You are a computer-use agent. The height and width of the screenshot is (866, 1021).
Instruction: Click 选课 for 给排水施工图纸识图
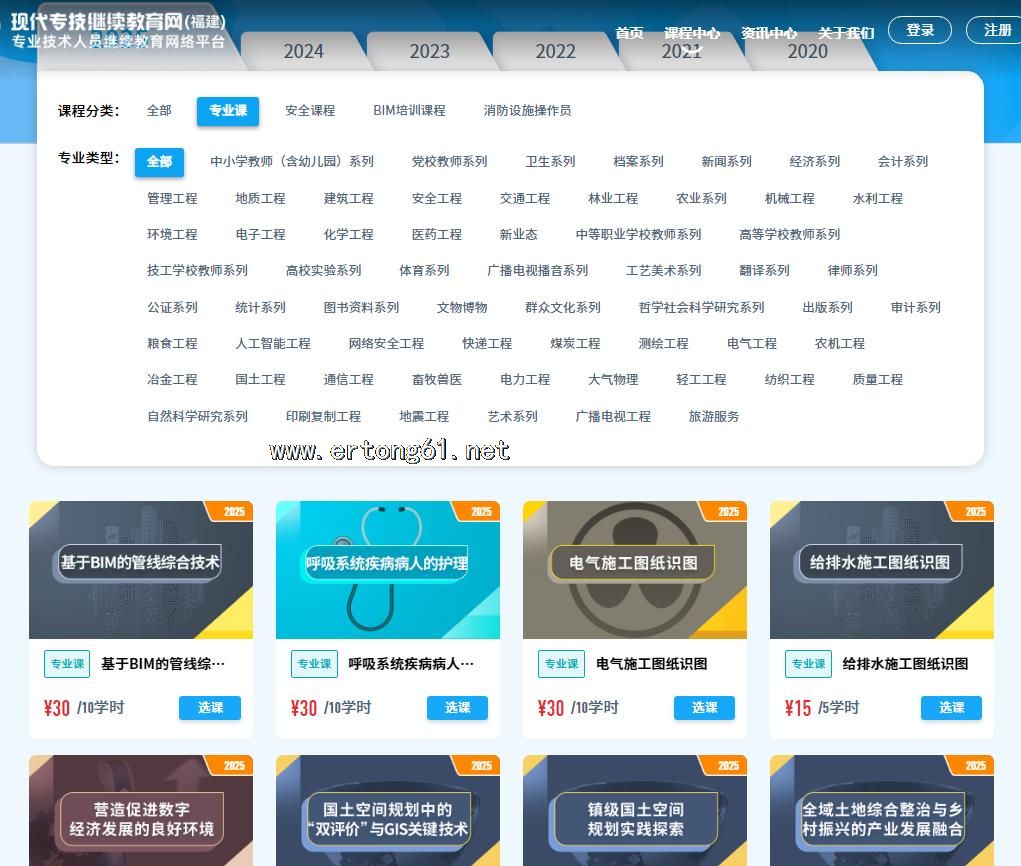pos(950,708)
